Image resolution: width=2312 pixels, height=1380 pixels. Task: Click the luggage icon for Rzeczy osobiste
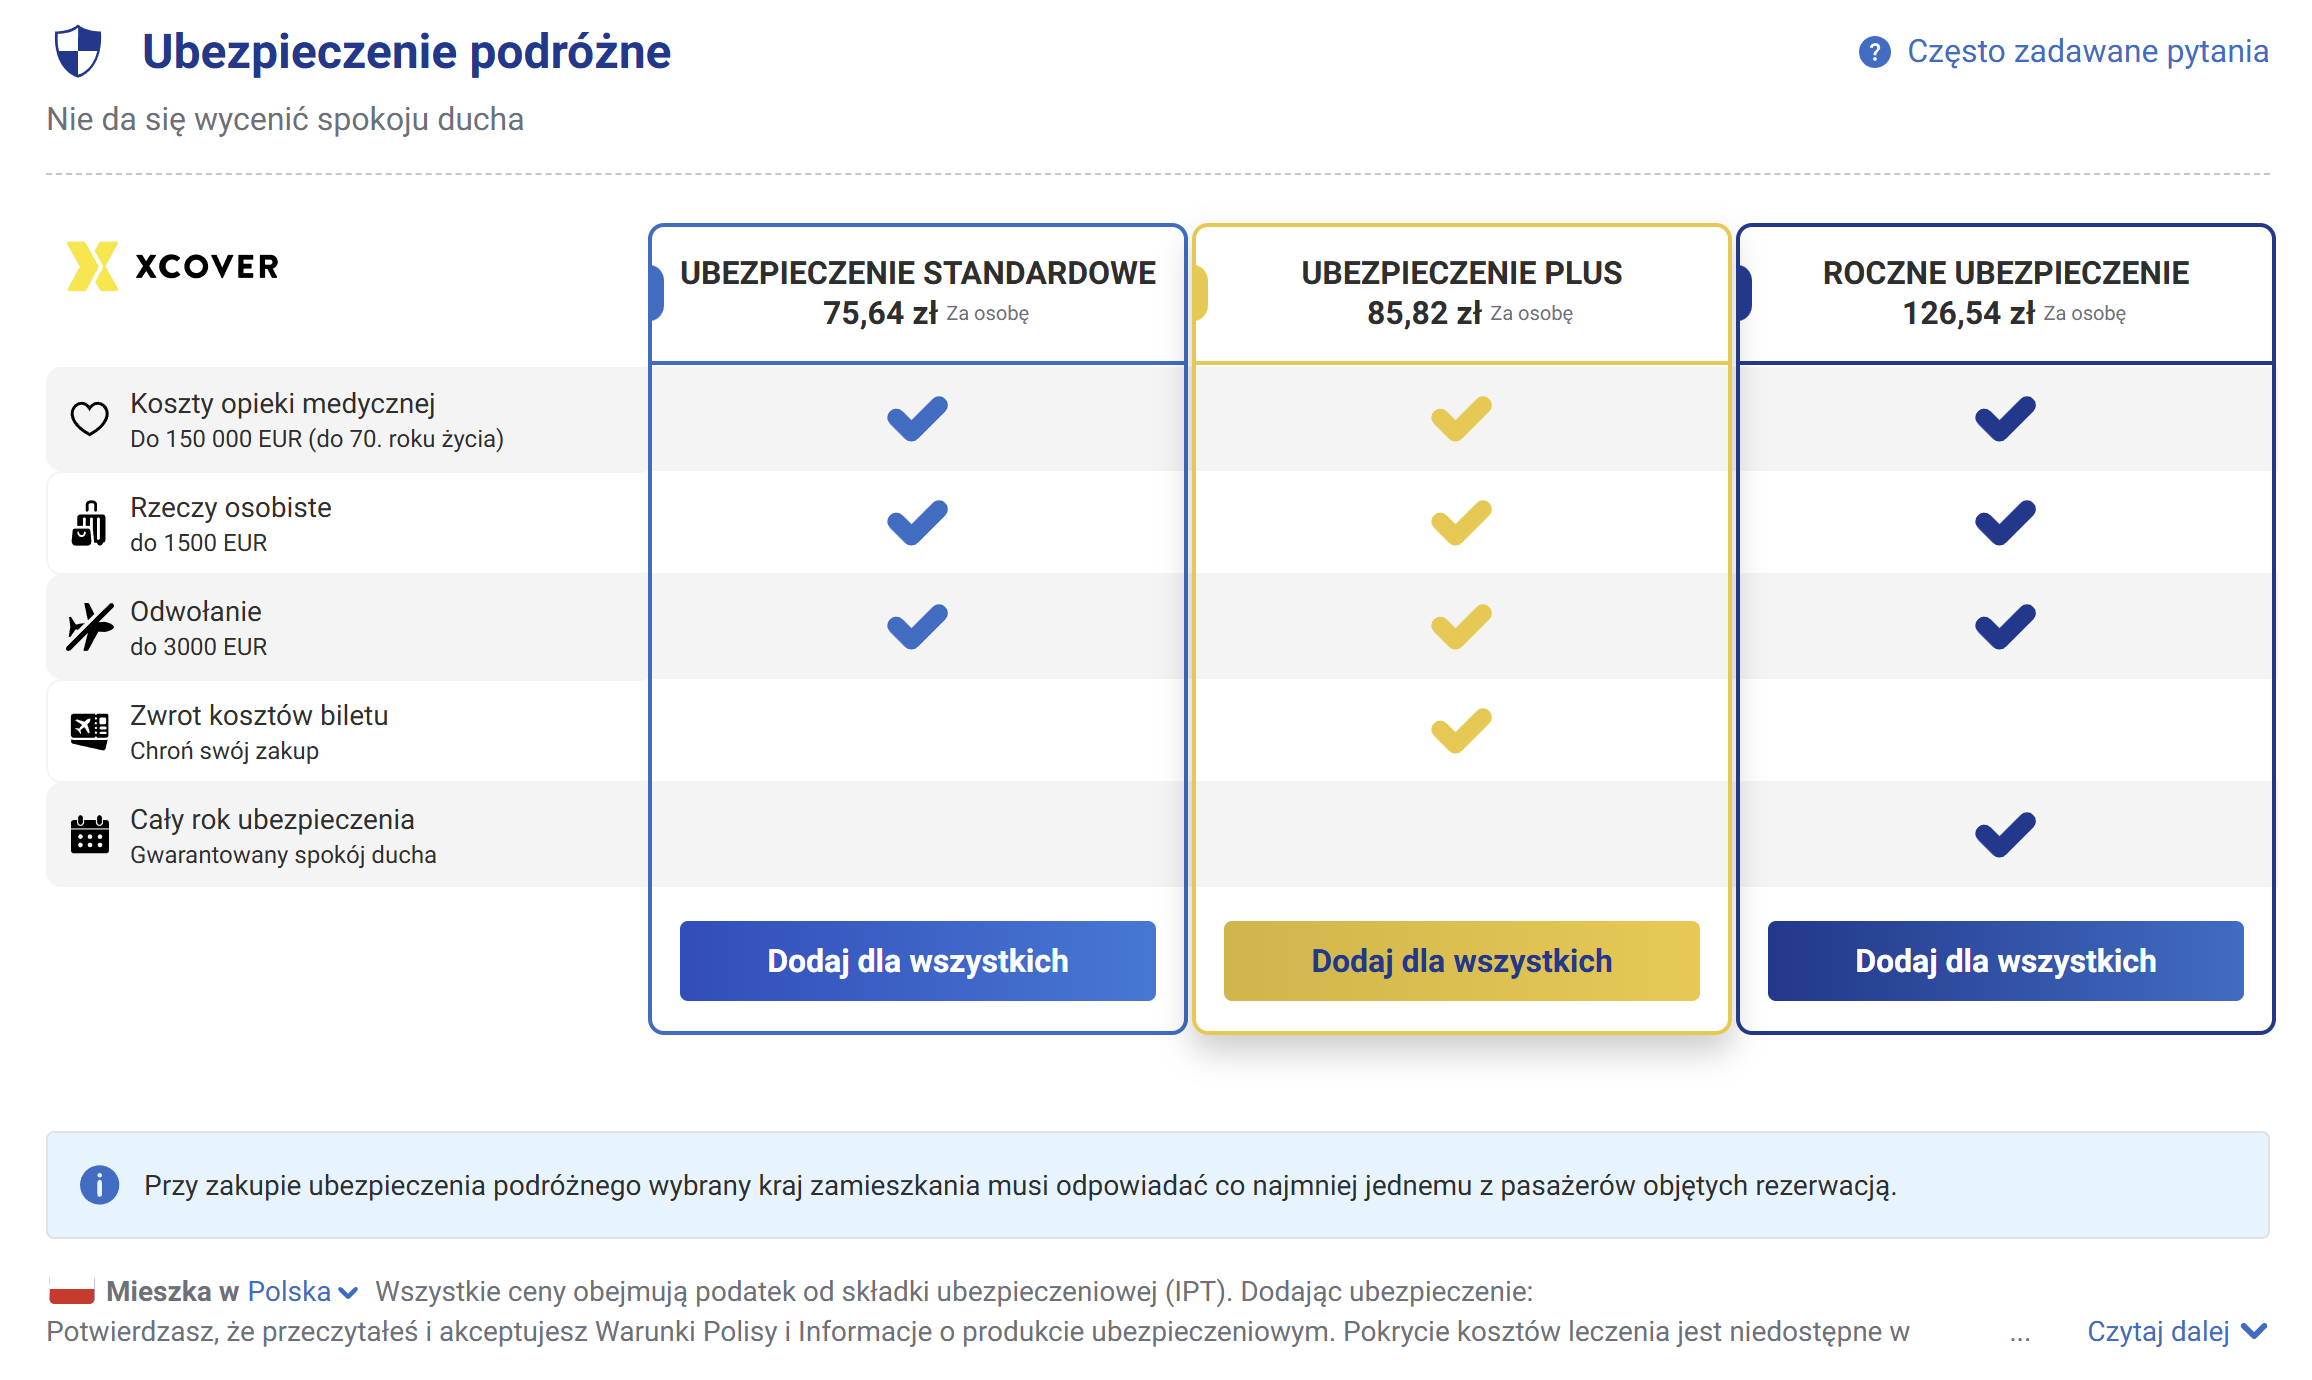pos(89,523)
